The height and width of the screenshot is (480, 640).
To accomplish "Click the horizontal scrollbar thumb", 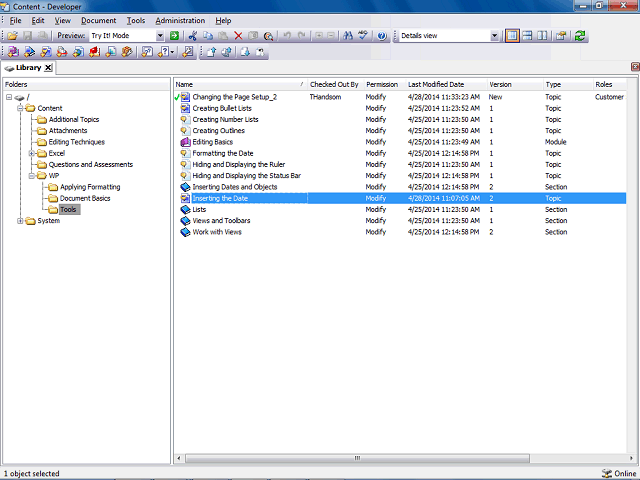I will click(x=358, y=458).
